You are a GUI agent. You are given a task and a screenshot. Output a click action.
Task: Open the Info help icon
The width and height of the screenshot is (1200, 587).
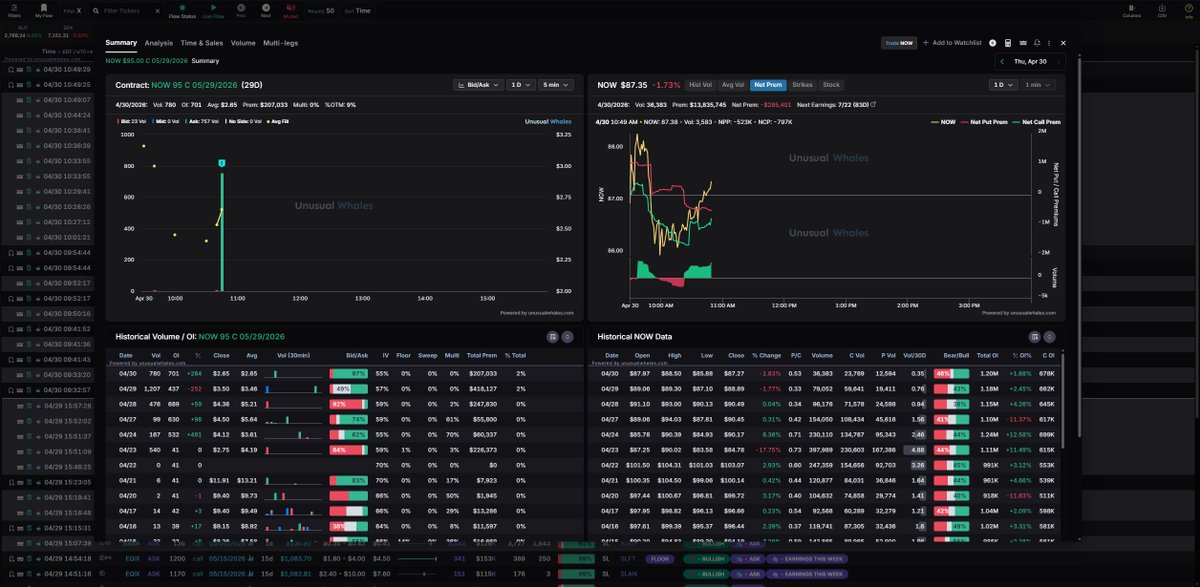point(1188,11)
